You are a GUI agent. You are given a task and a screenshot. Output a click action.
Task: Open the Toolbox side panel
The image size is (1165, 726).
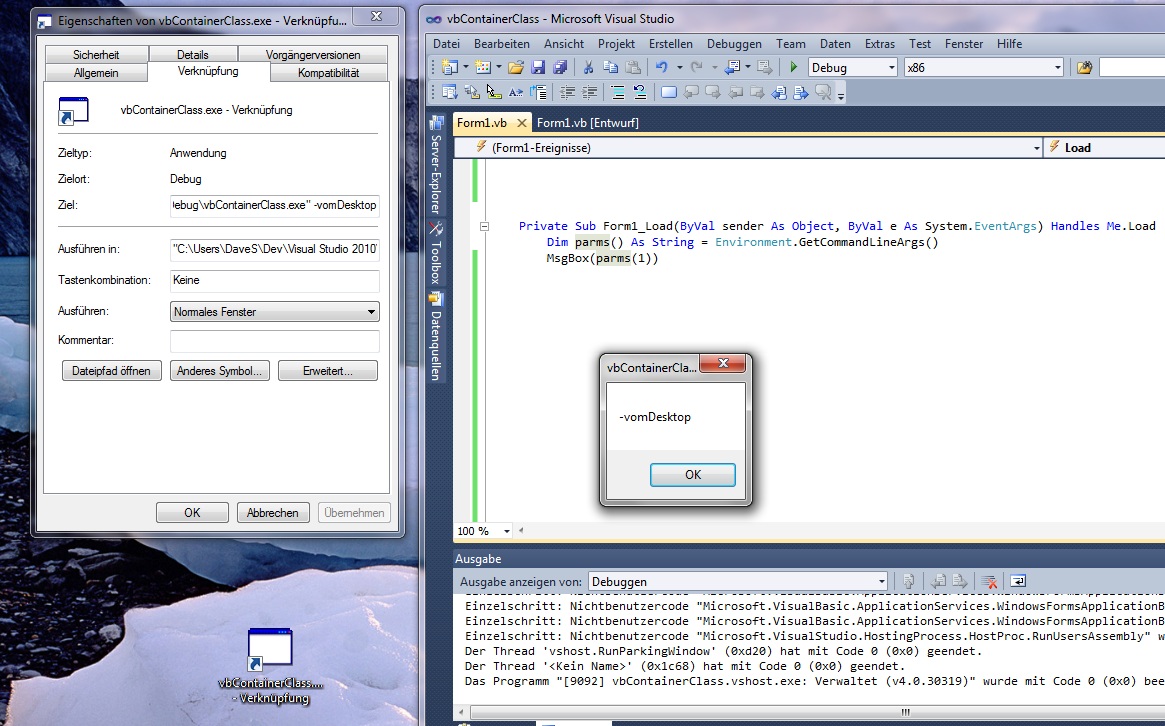(x=436, y=252)
